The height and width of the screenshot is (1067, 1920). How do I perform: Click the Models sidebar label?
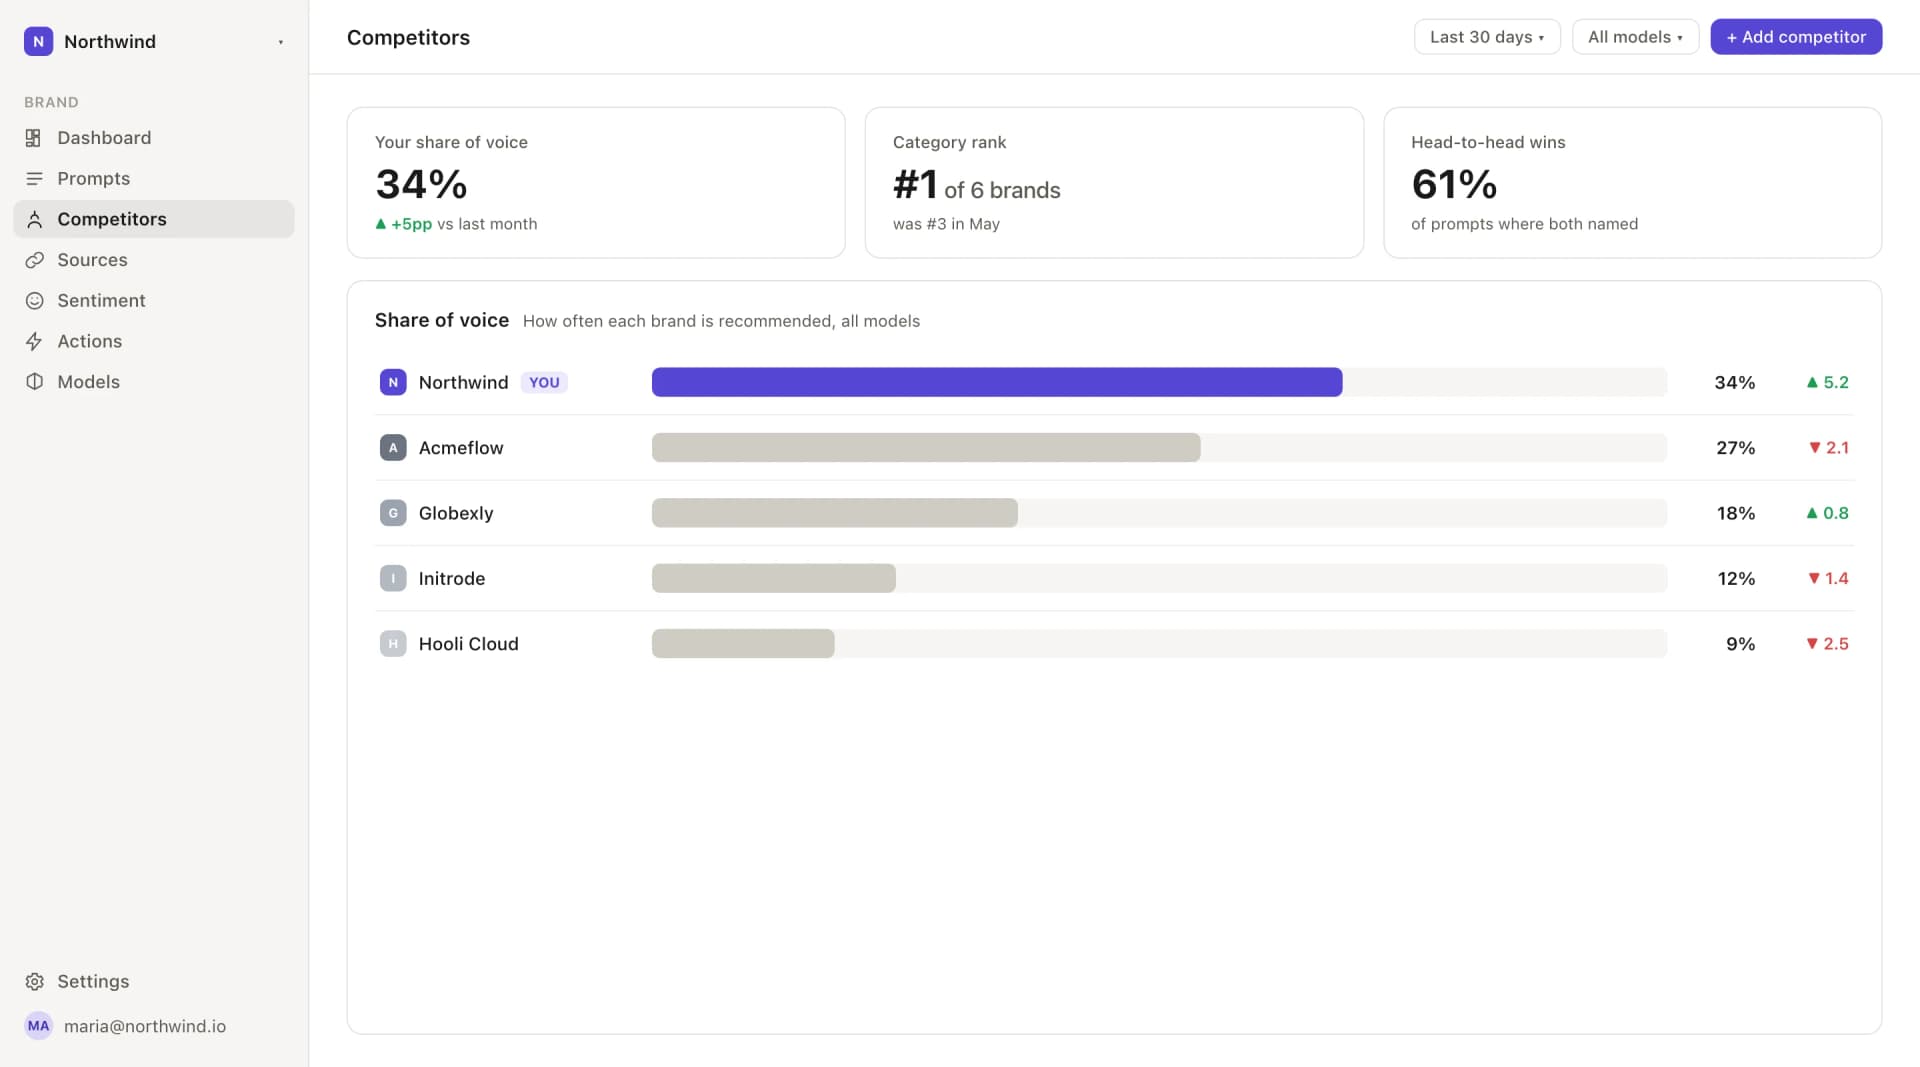(x=89, y=382)
